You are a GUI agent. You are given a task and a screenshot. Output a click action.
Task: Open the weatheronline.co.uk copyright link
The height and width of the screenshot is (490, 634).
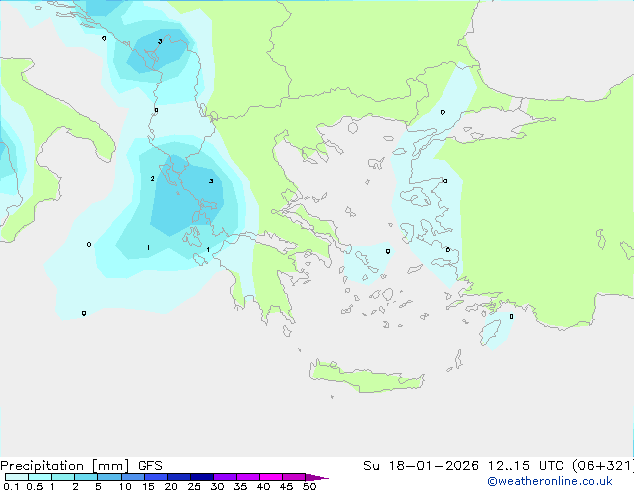[550, 481]
